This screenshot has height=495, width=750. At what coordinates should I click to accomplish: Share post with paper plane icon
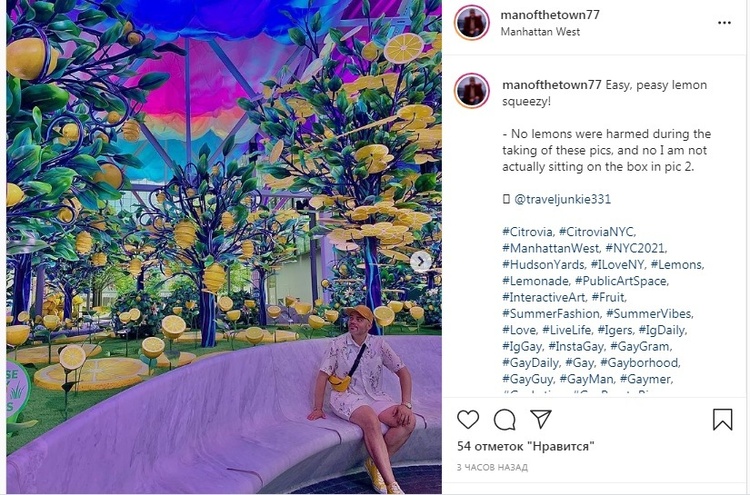click(x=541, y=419)
